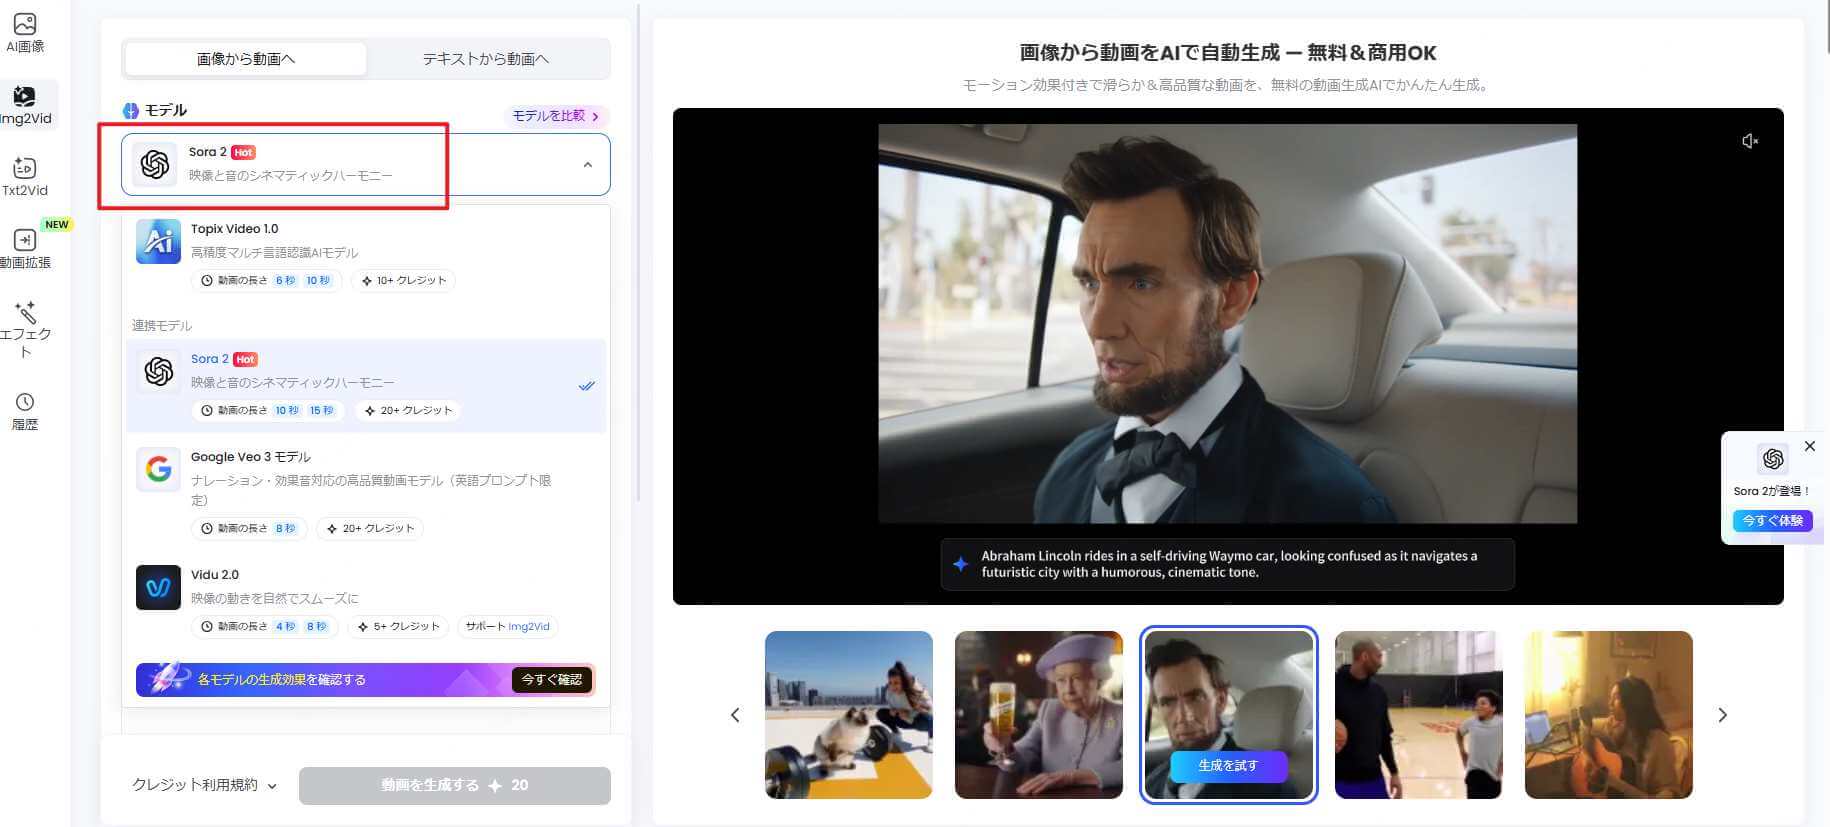
Task: Select the Queen with beer thumbnail
Action: (x=1038, y=715)
